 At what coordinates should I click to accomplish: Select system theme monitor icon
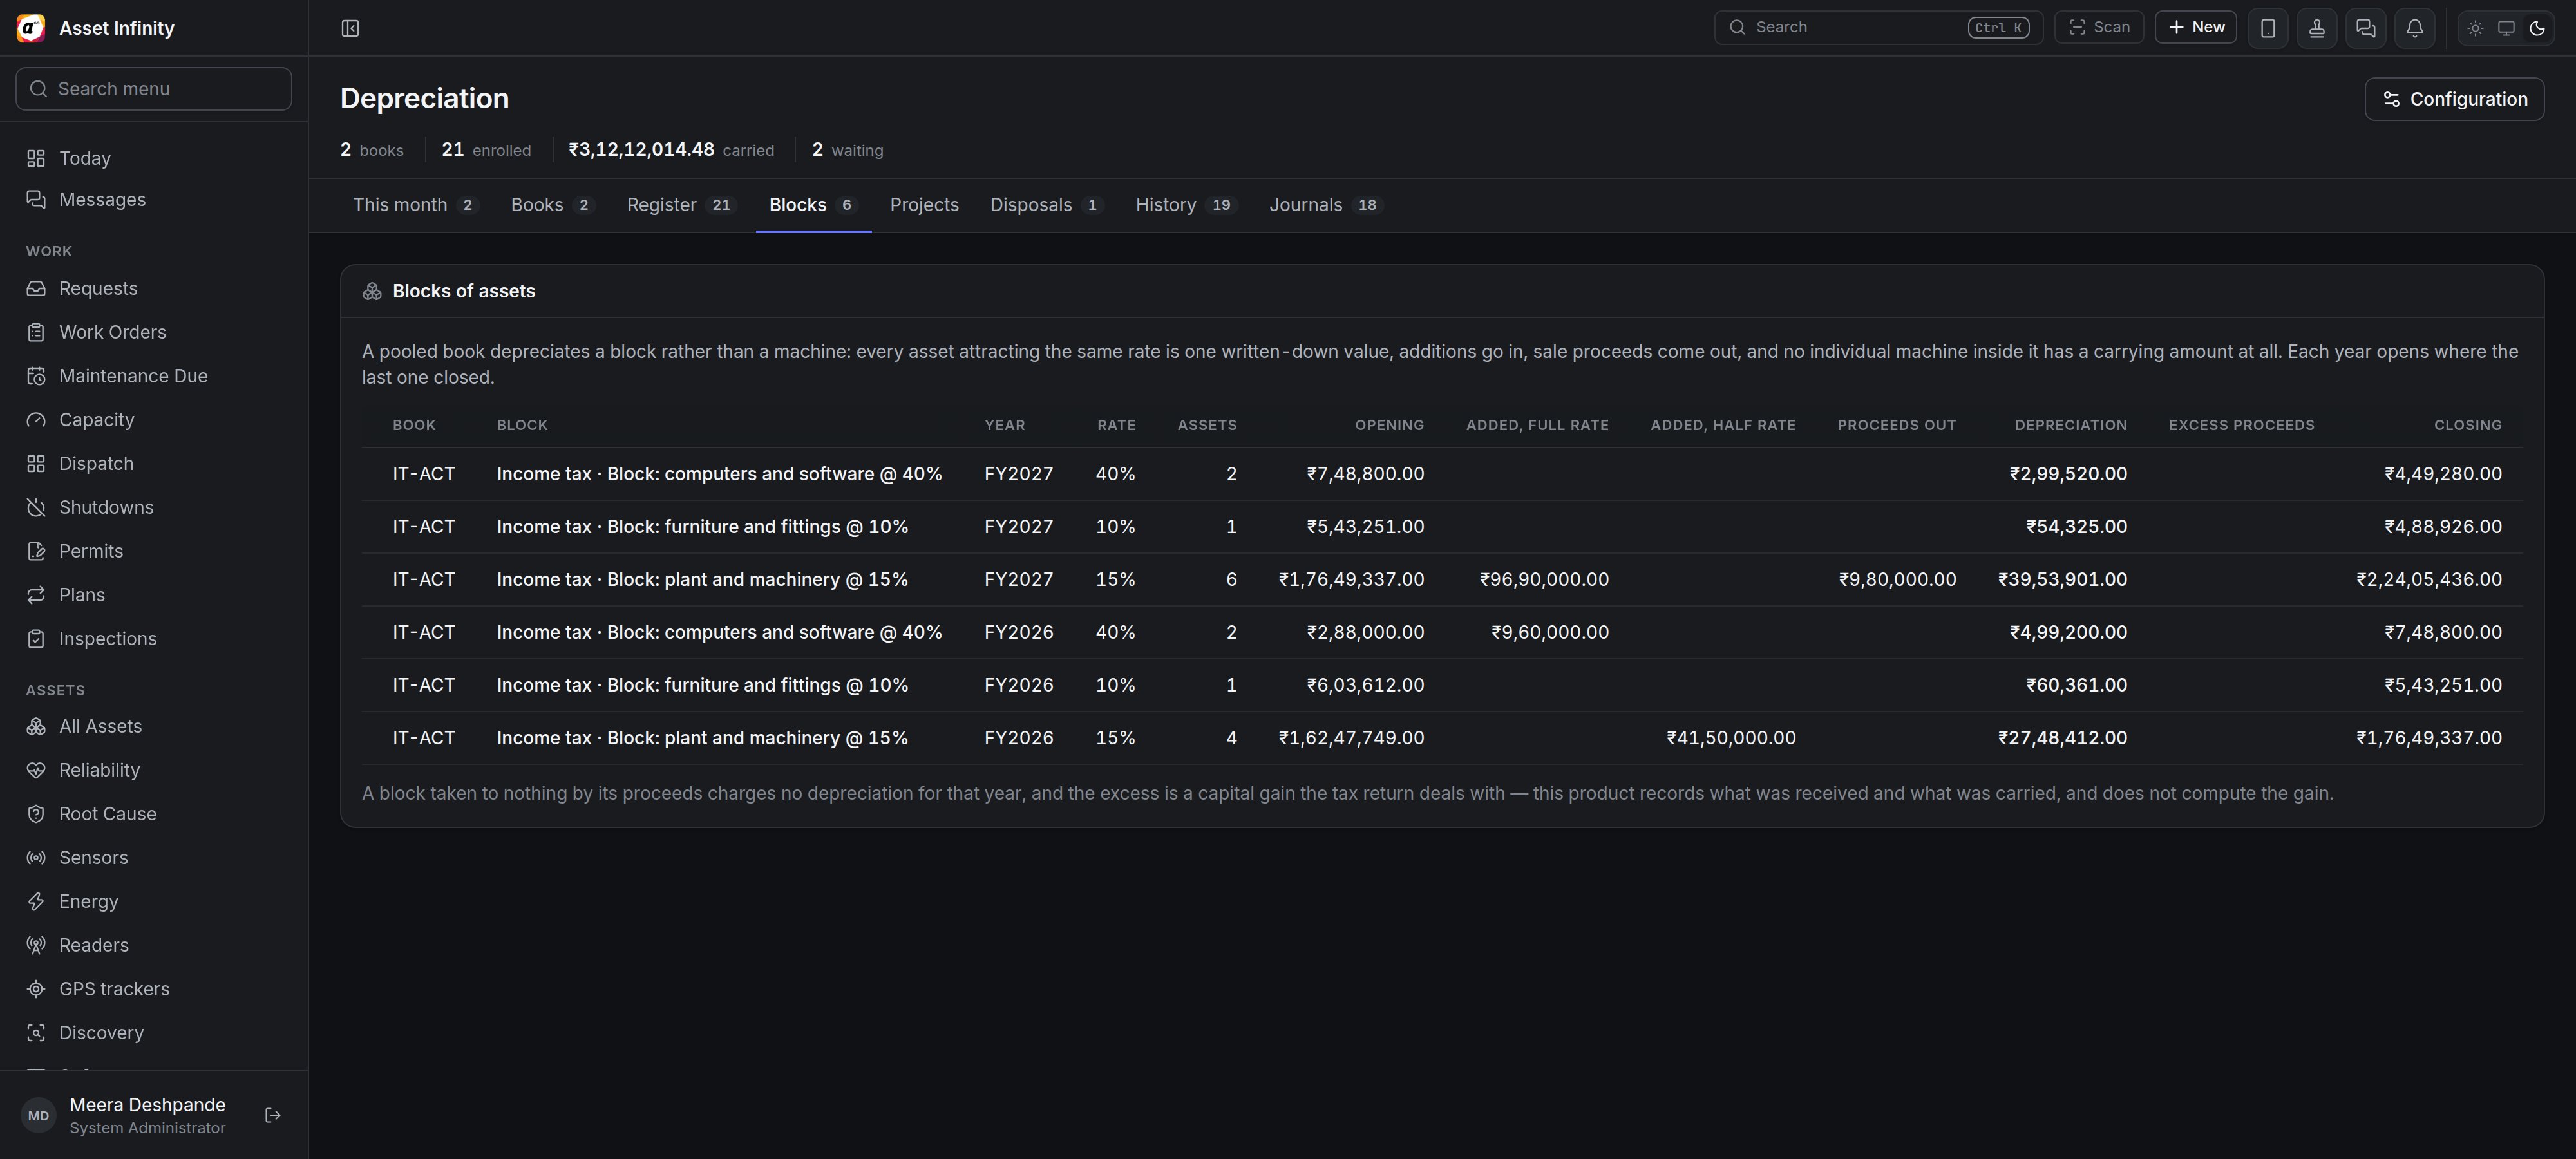(x=2506, y=28)
